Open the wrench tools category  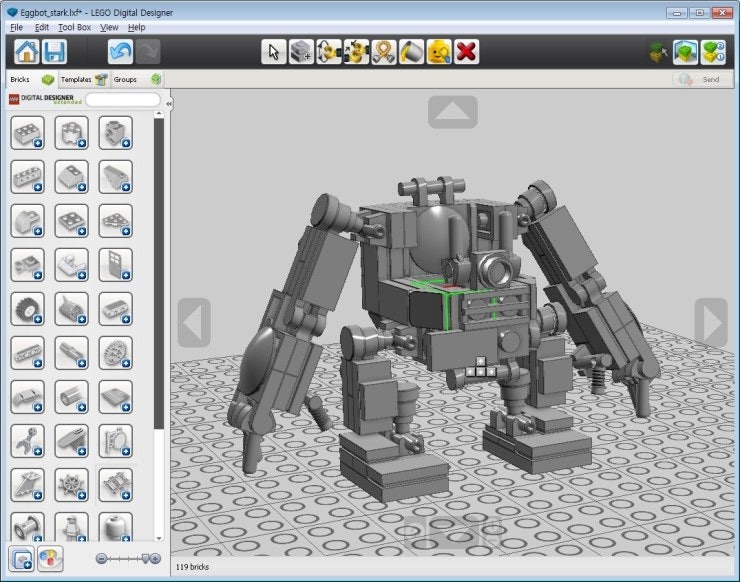[x=27, y=441]
